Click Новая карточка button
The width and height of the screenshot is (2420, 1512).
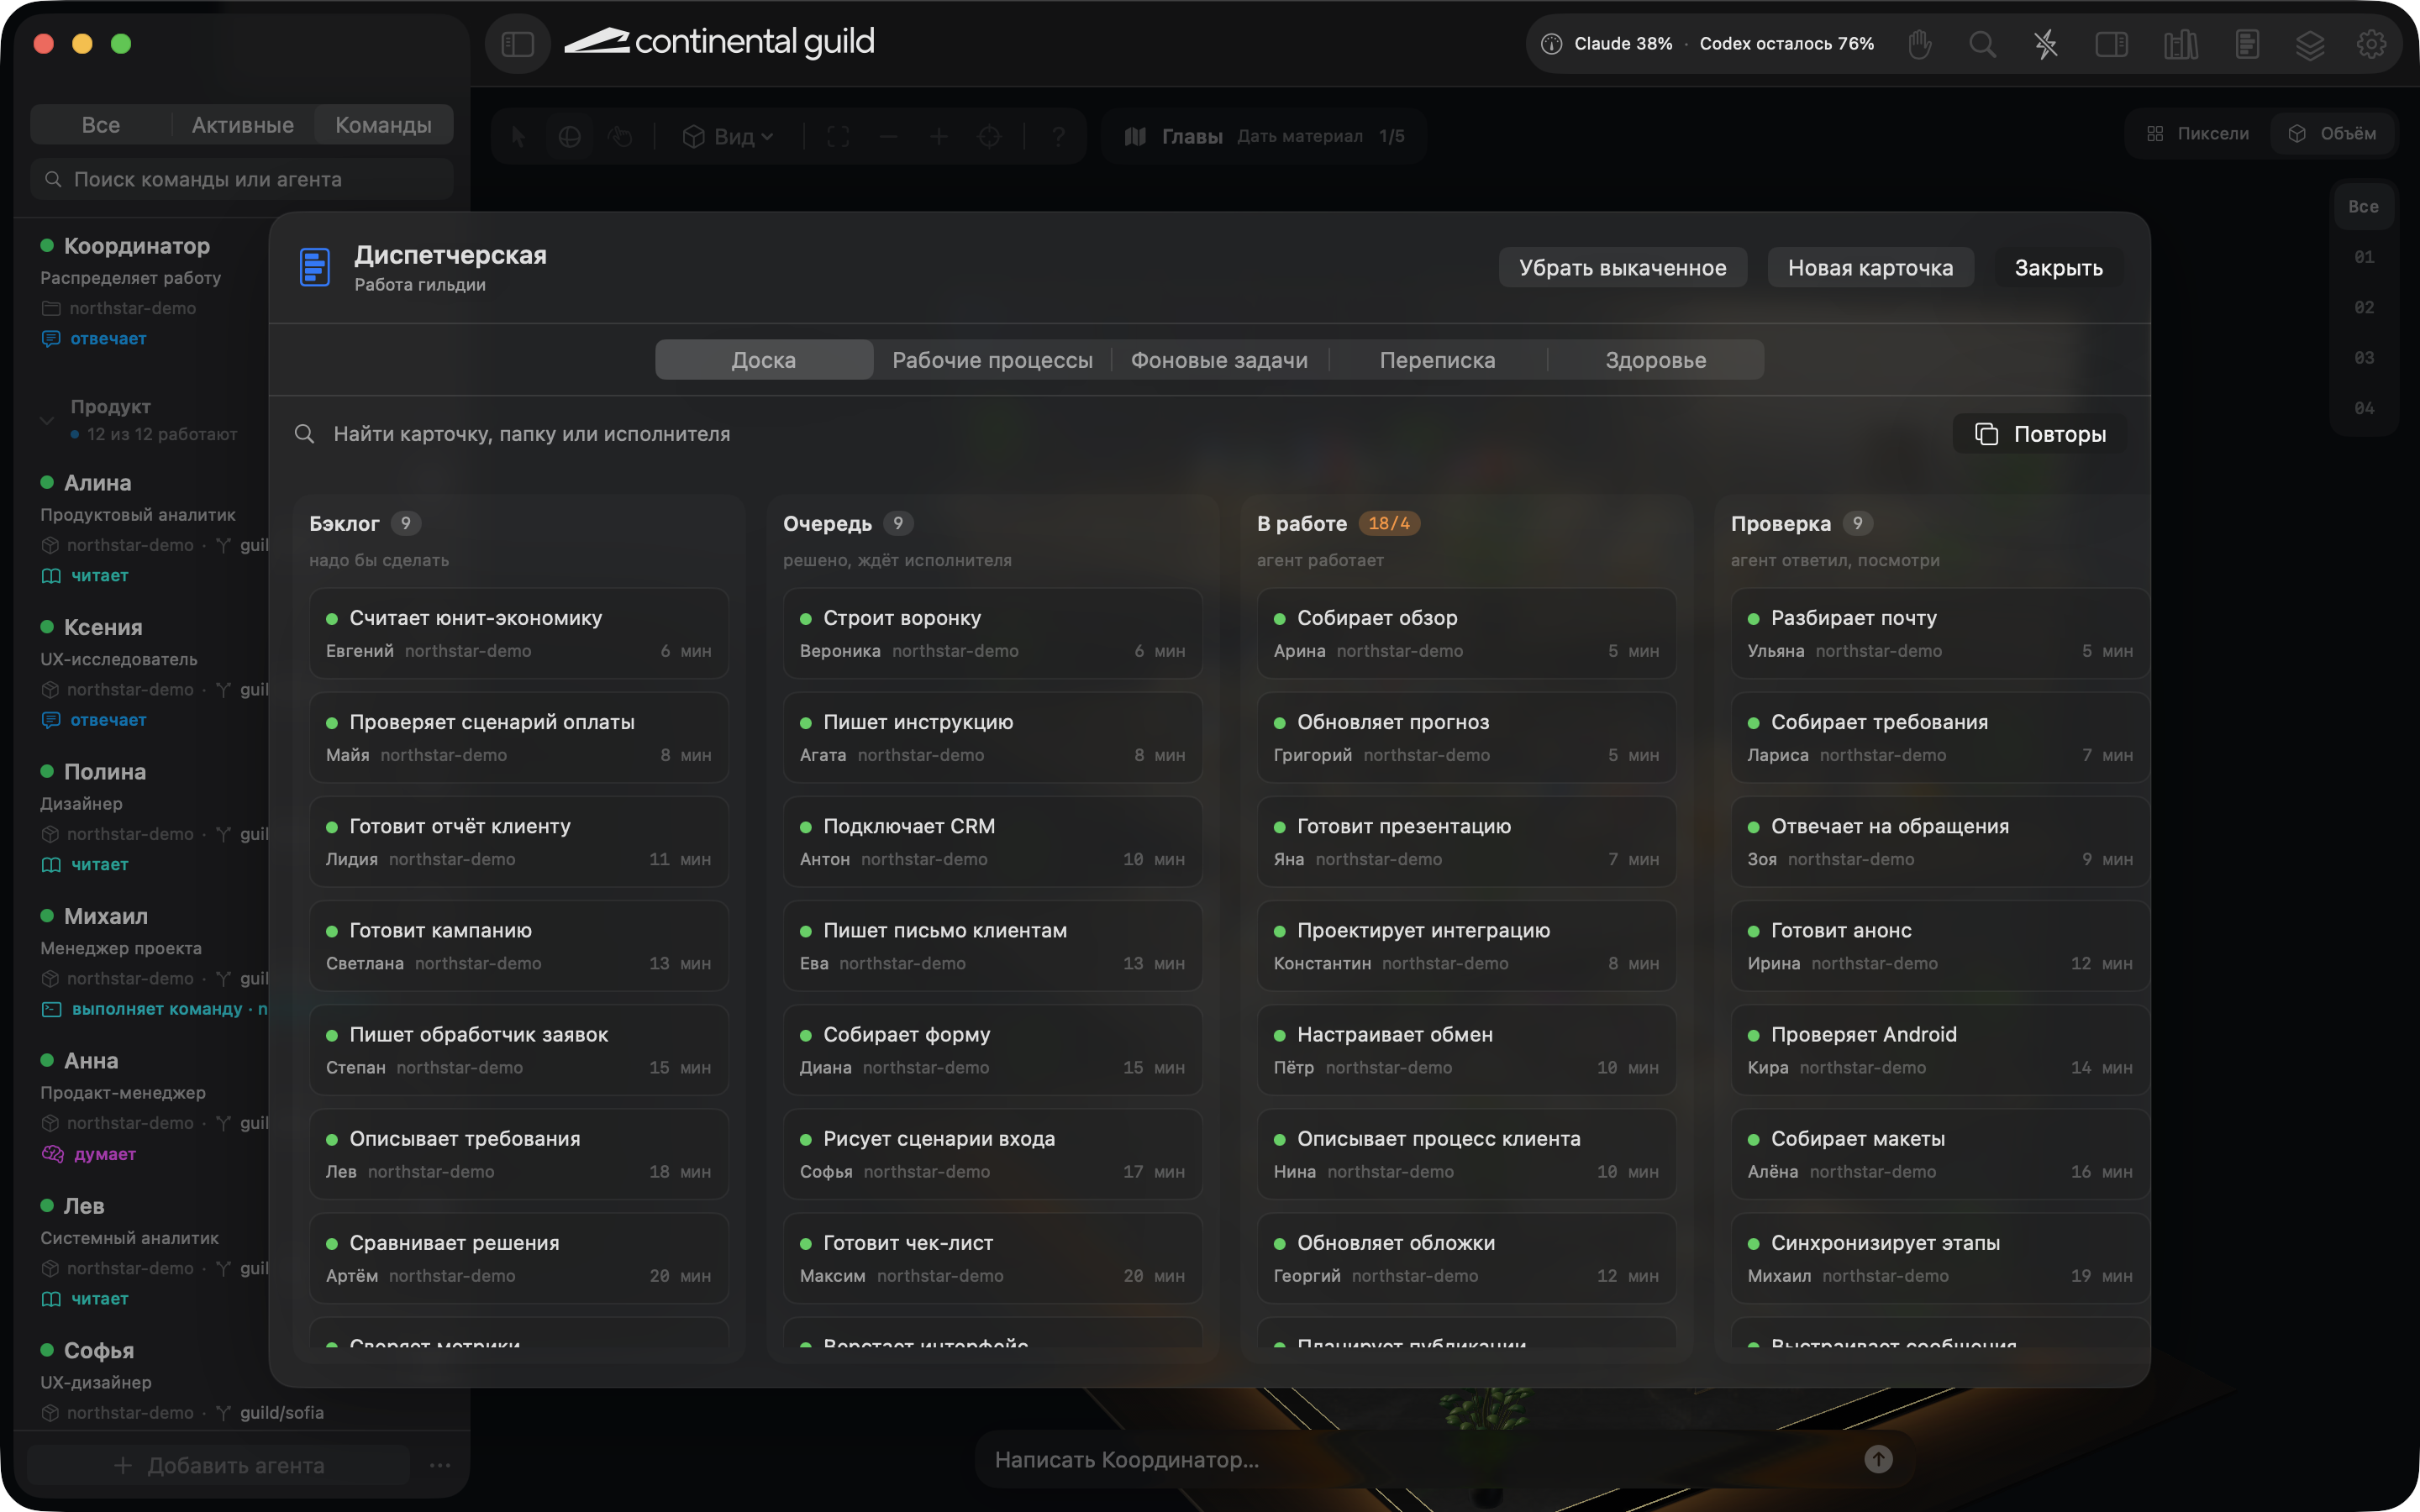[1870, 268]
